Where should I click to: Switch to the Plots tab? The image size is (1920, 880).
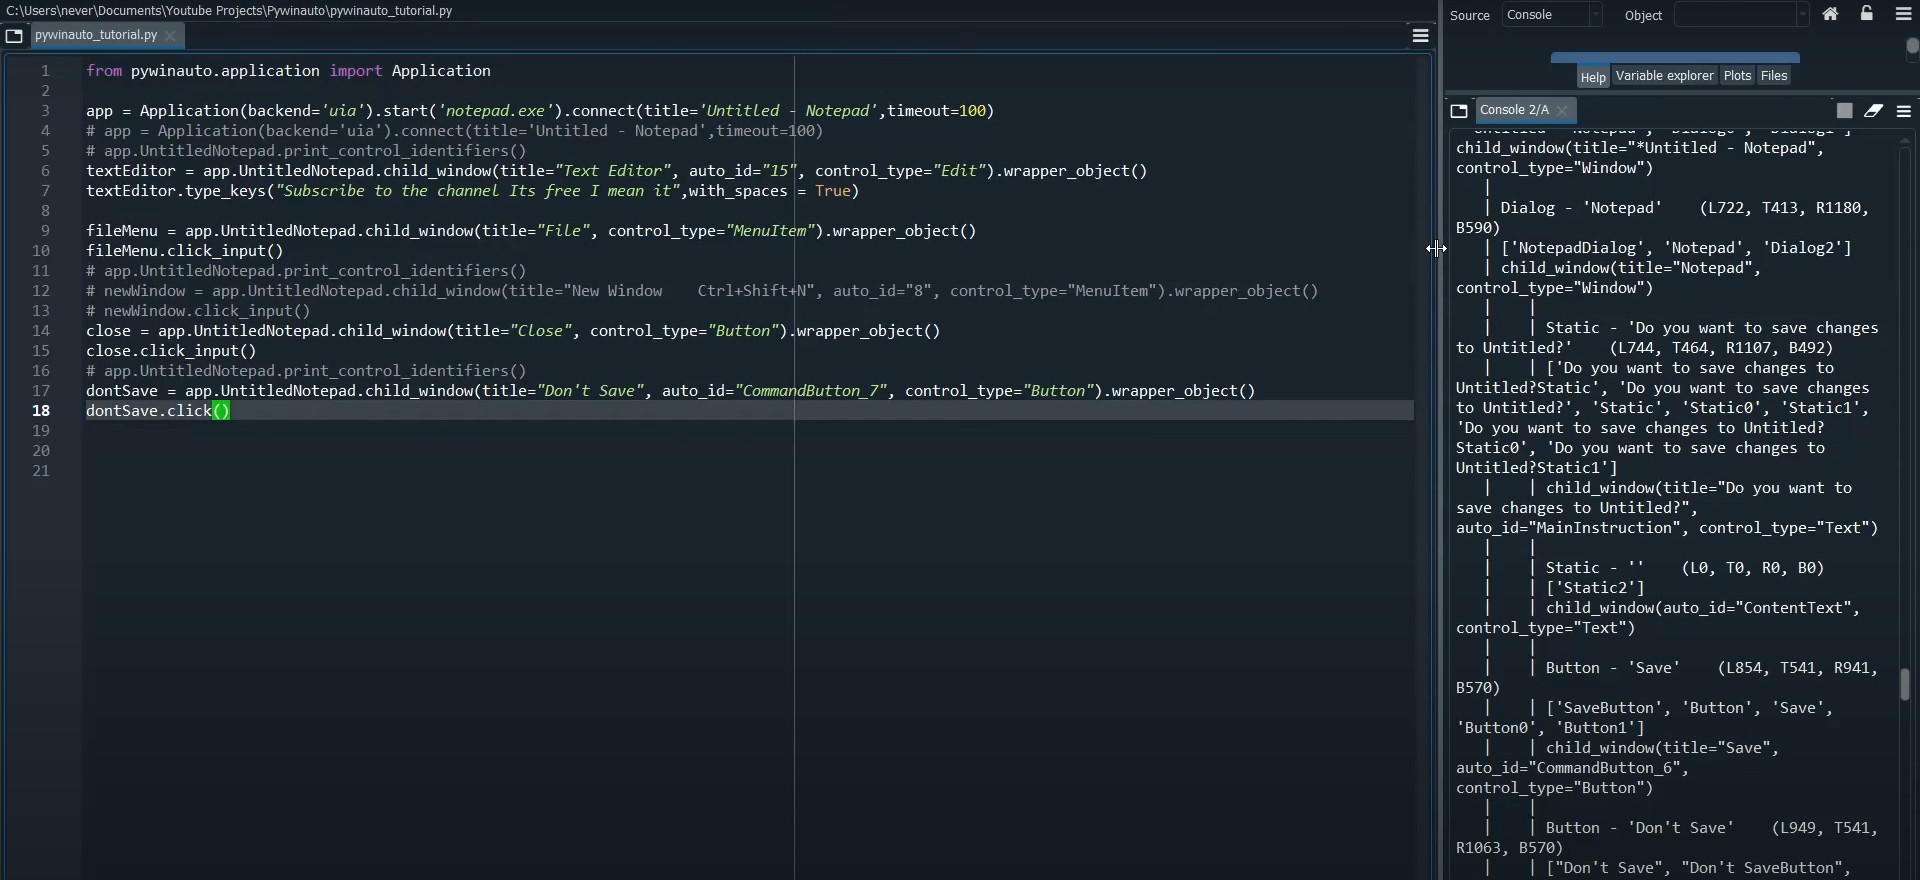(x=1737, y=76)
